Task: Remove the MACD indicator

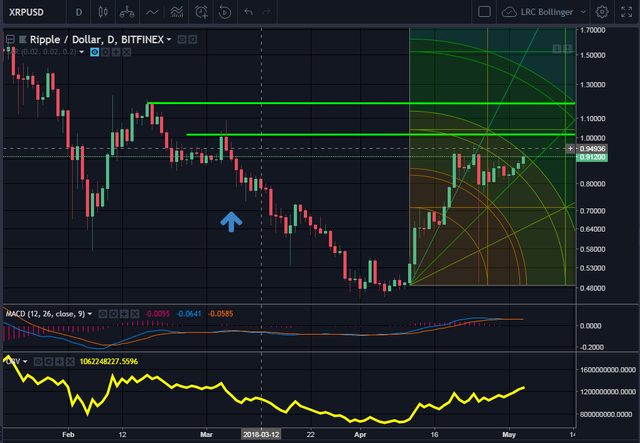Action: click(135, 314)
